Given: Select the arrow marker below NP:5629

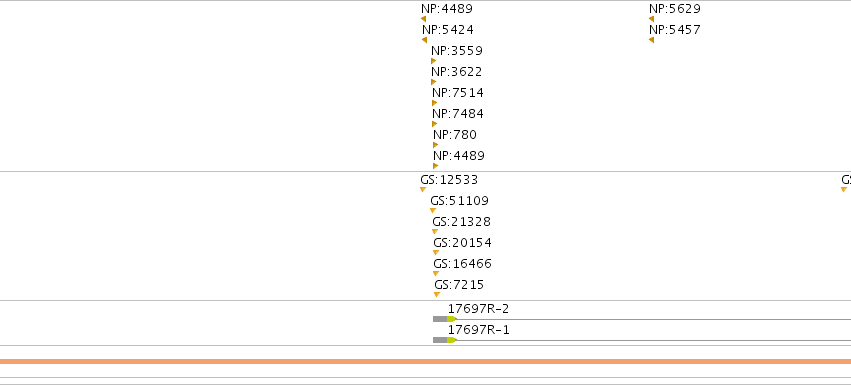Looking at the screenshot, I should click(x=651, y=19).
